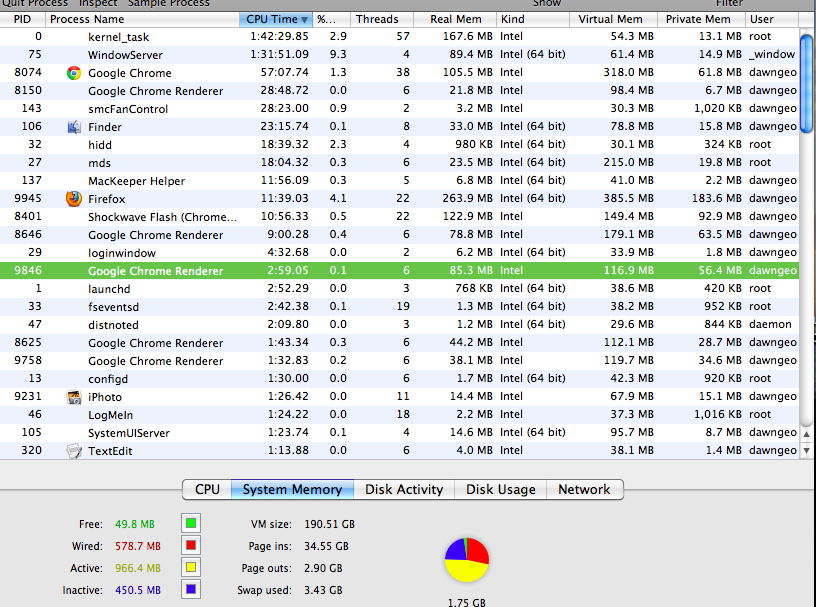
Task: Select the smcFanControl process row
Action: (399, 108)
